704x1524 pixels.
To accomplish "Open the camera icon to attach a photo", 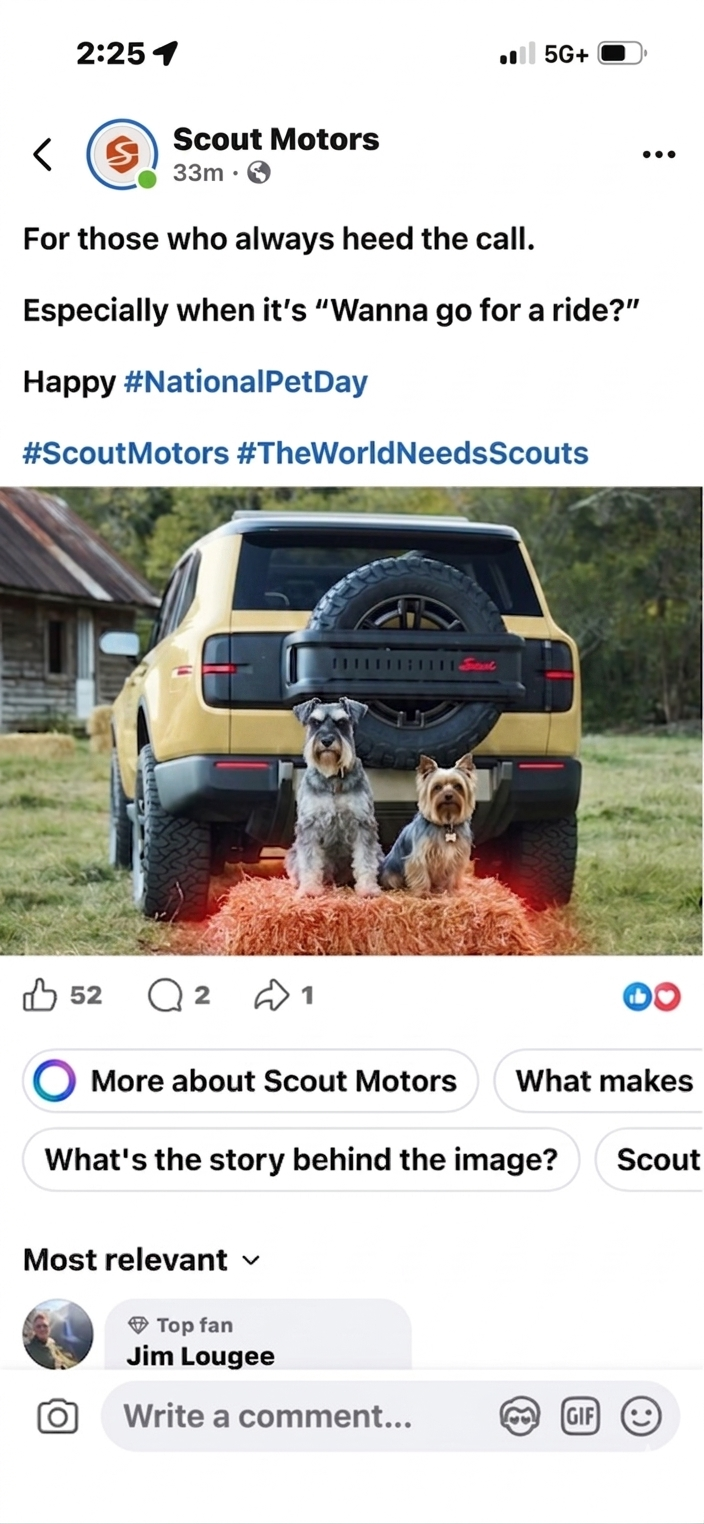I will [x=57, y=1416].
